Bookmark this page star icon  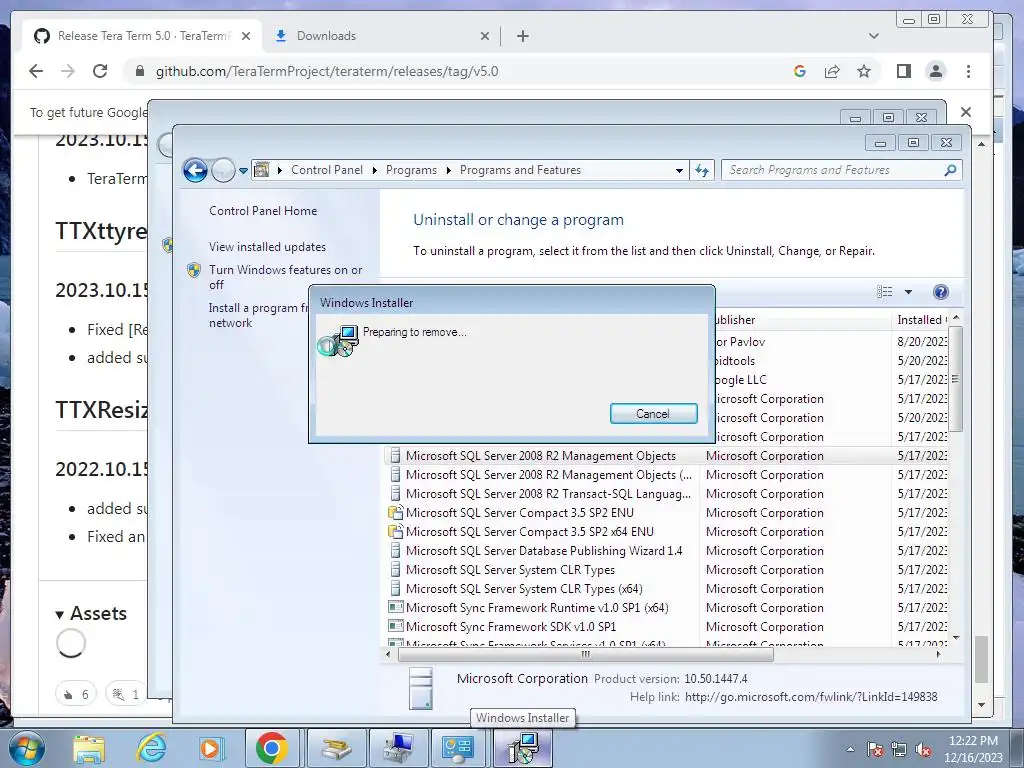click(x=864, y=71)
